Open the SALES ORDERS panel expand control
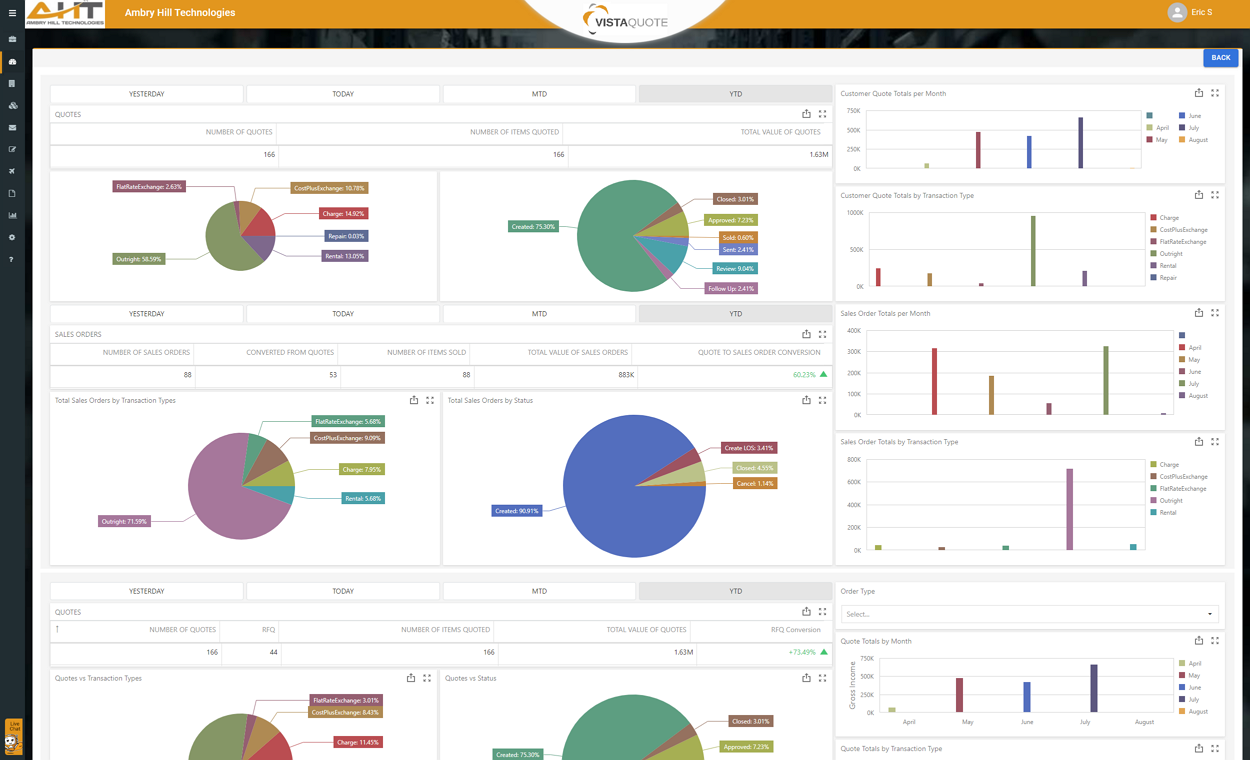 pyautogui.click(x=822, y=333)
